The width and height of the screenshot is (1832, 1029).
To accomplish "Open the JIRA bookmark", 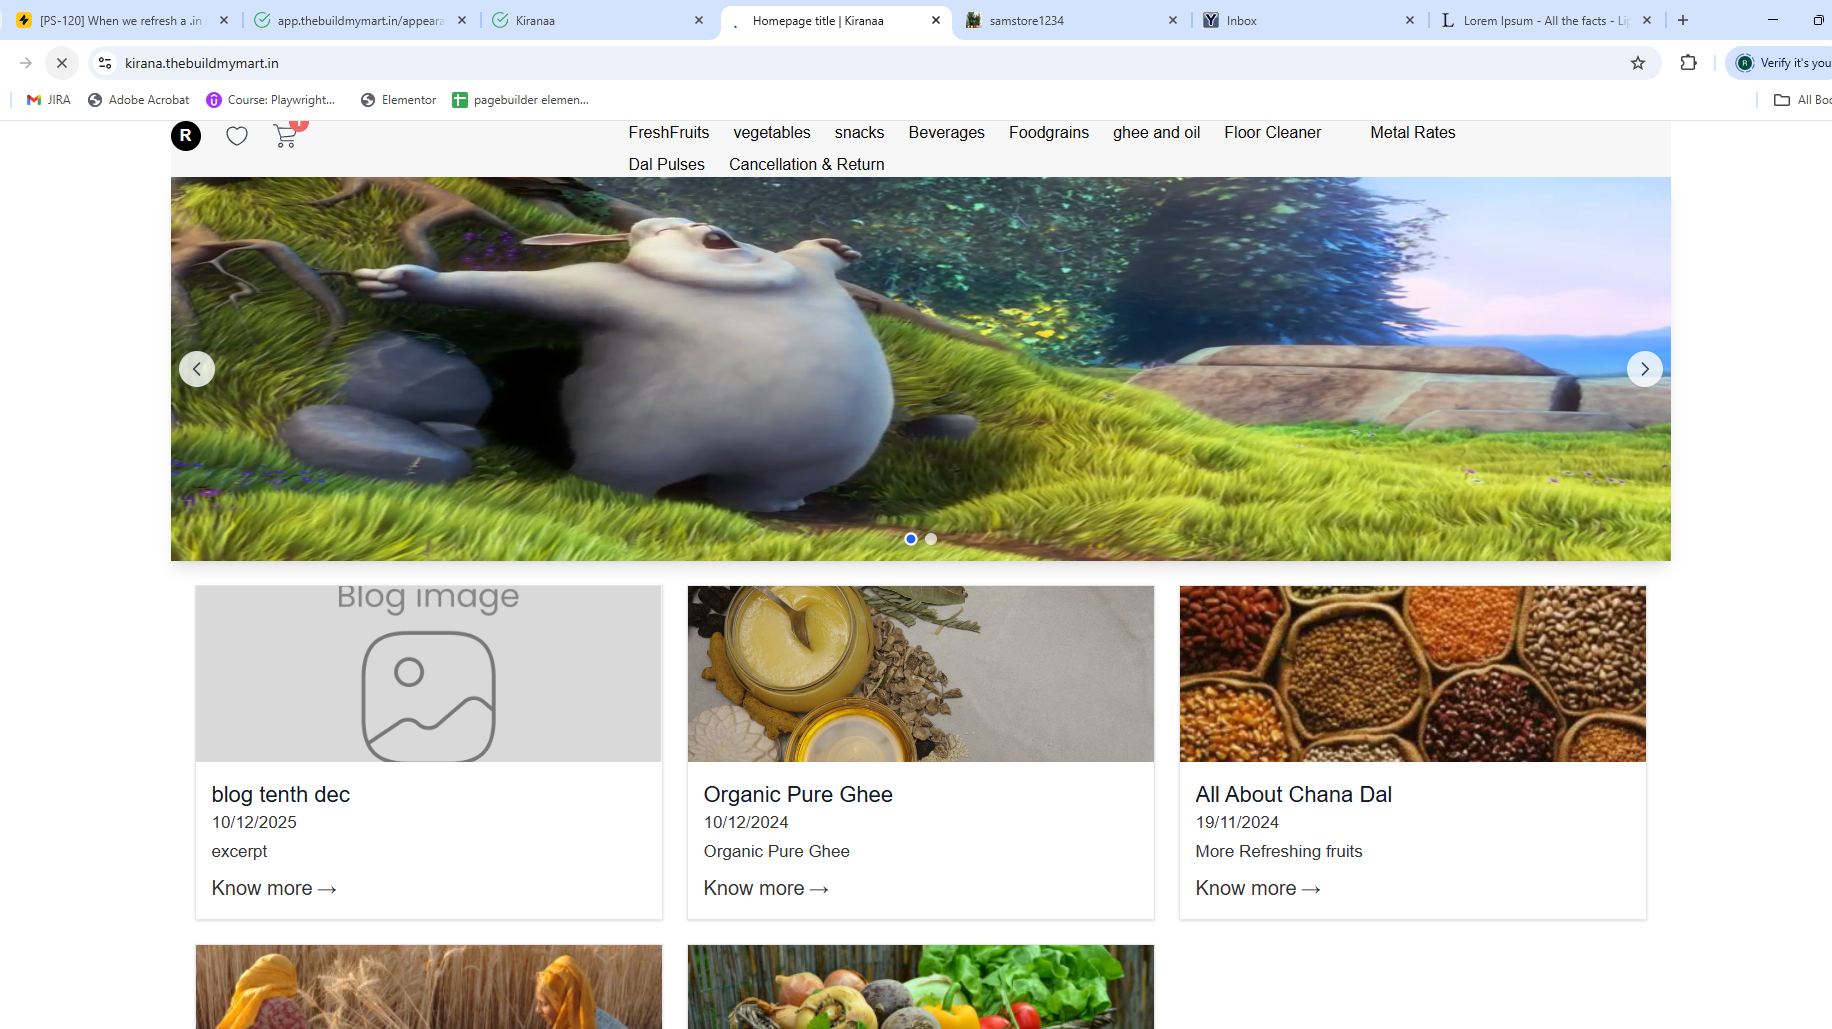I will pos(49,100).
